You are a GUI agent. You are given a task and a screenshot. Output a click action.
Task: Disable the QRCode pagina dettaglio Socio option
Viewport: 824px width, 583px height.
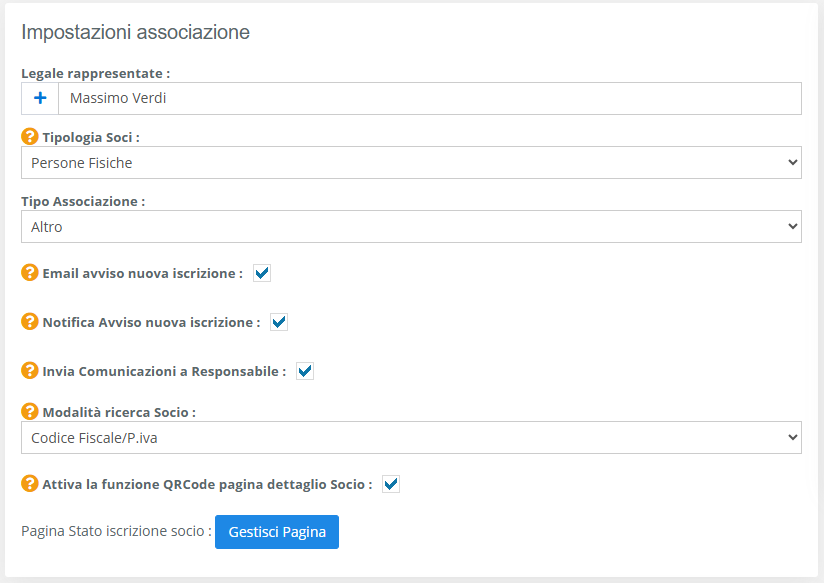pos(390,483)
